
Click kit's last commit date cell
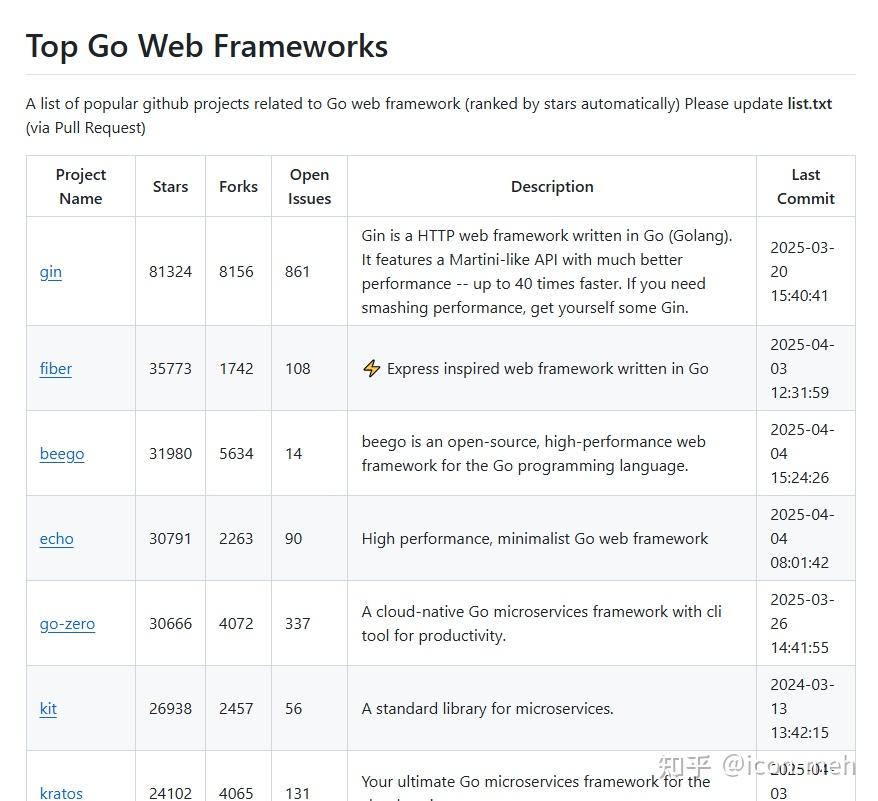click(x=800, y=709)
